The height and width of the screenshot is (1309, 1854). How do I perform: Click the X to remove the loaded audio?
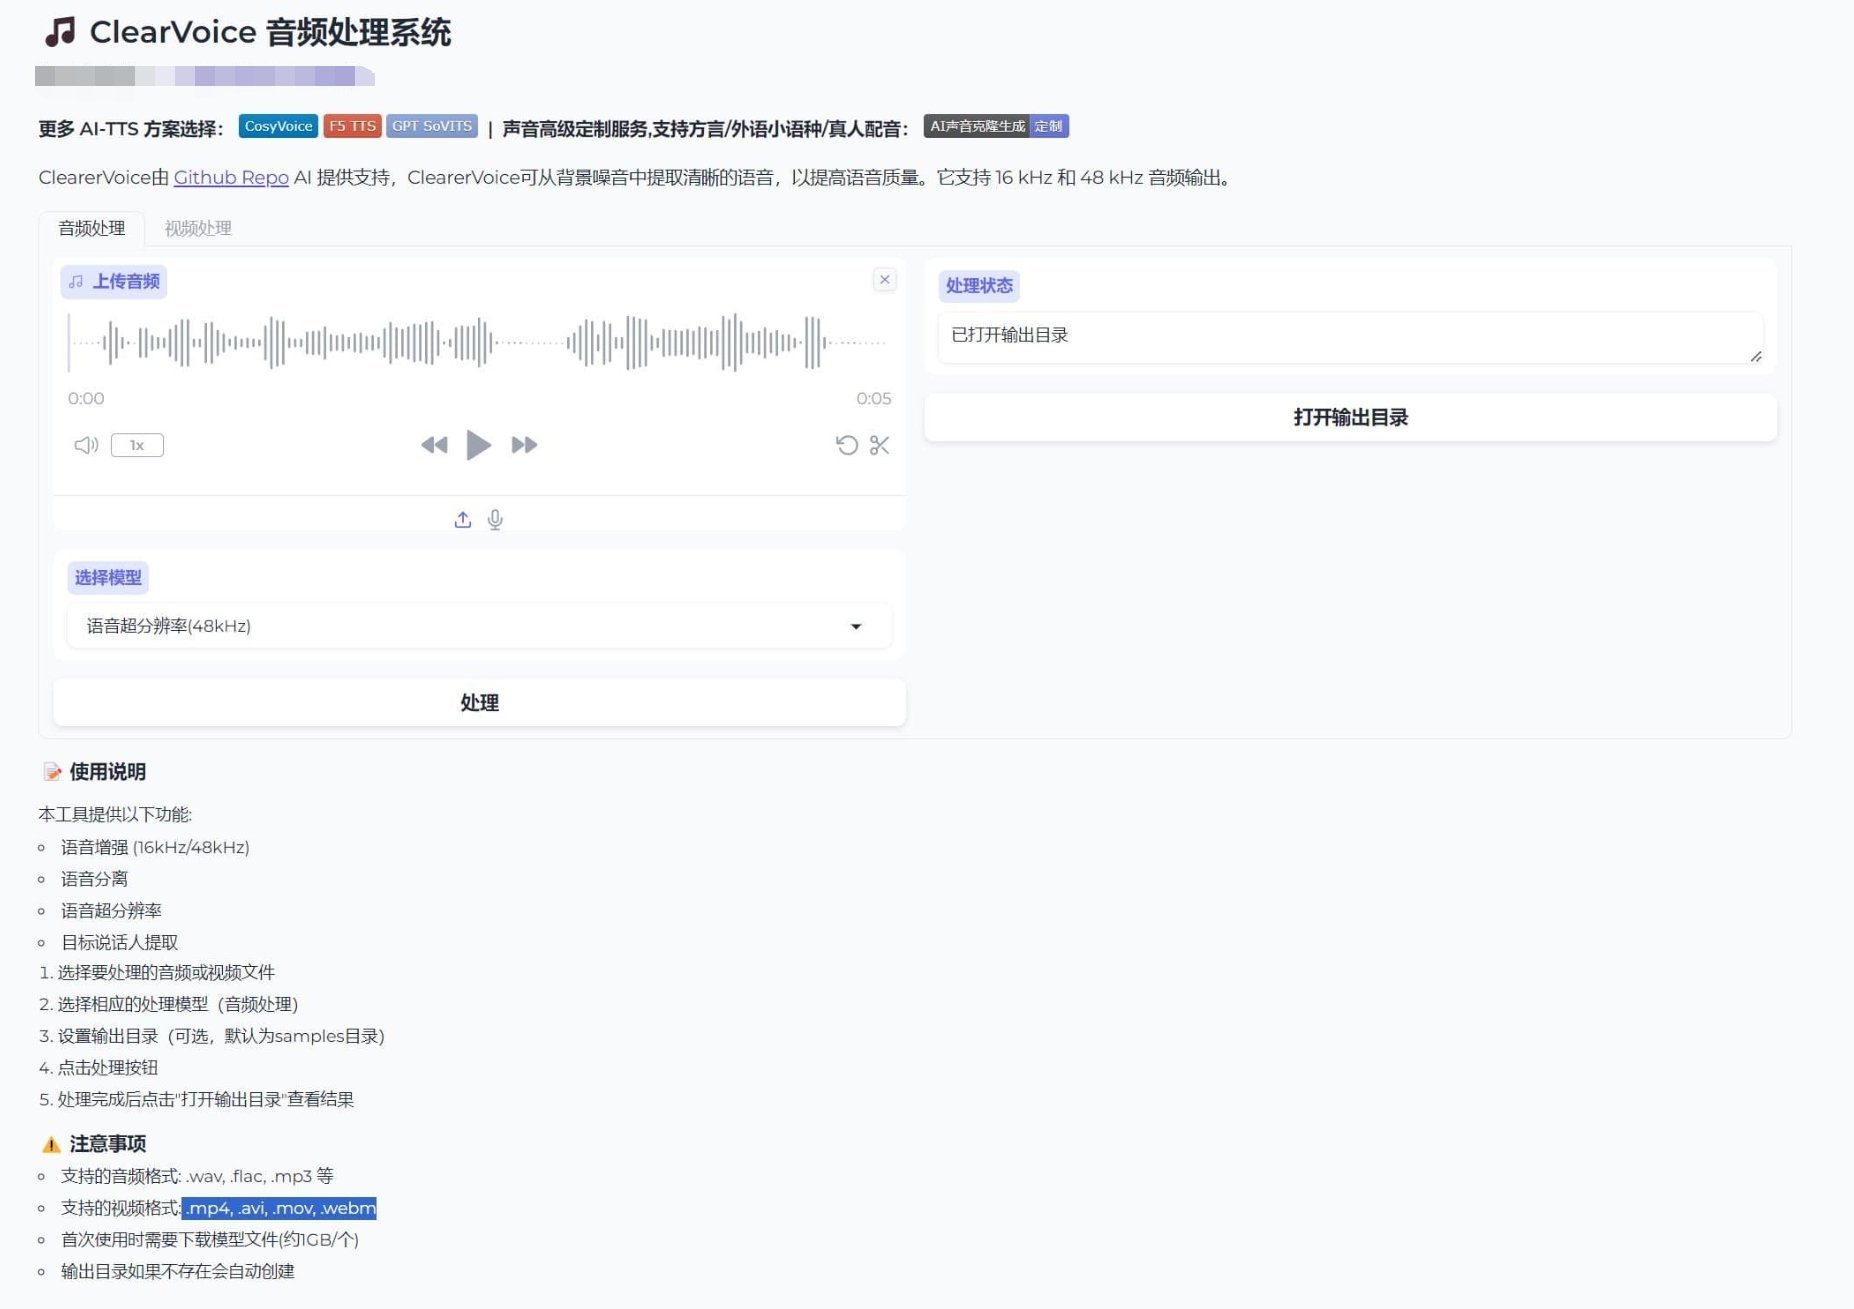(884, 280)
